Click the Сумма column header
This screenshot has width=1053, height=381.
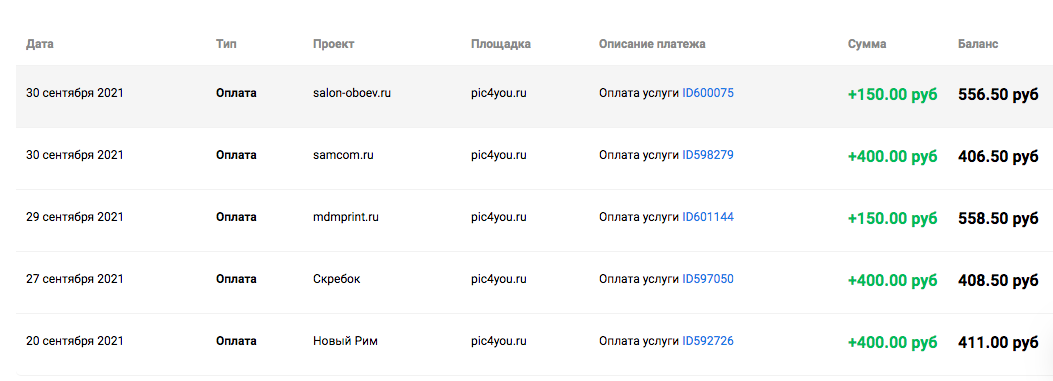click(867, 44)
